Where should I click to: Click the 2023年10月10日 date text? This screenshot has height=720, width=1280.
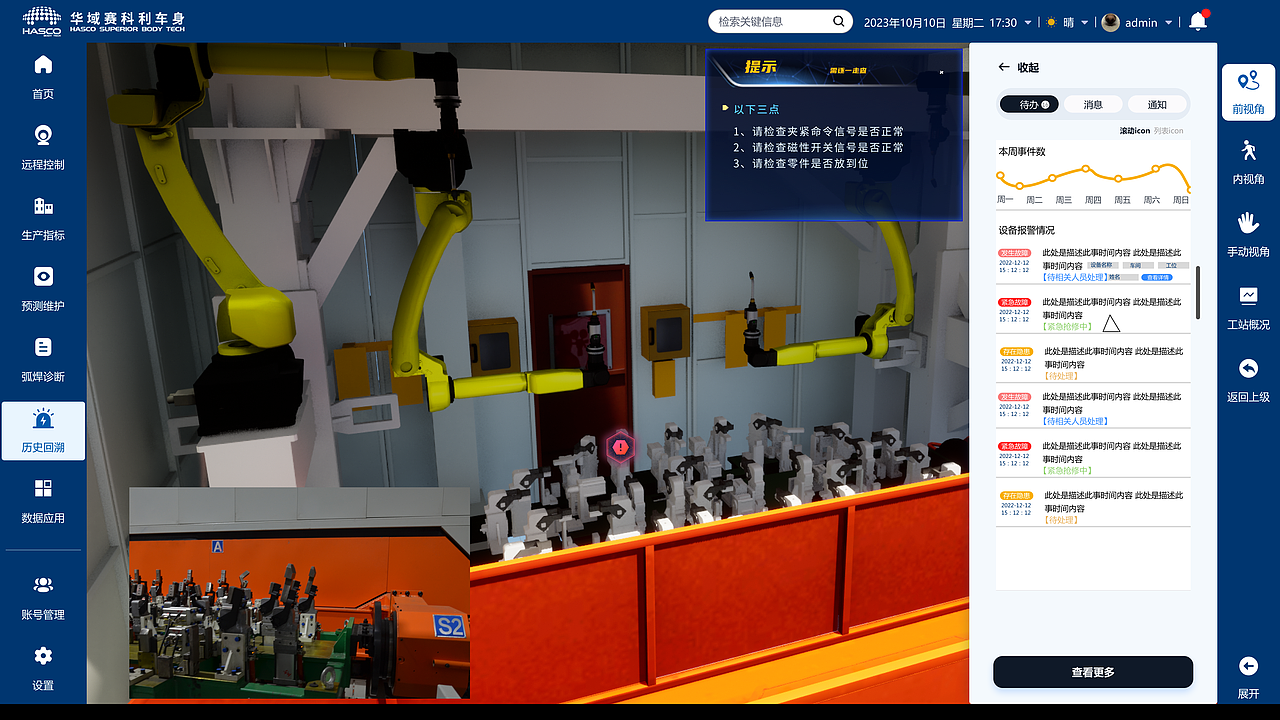click(x=904, y=22)
